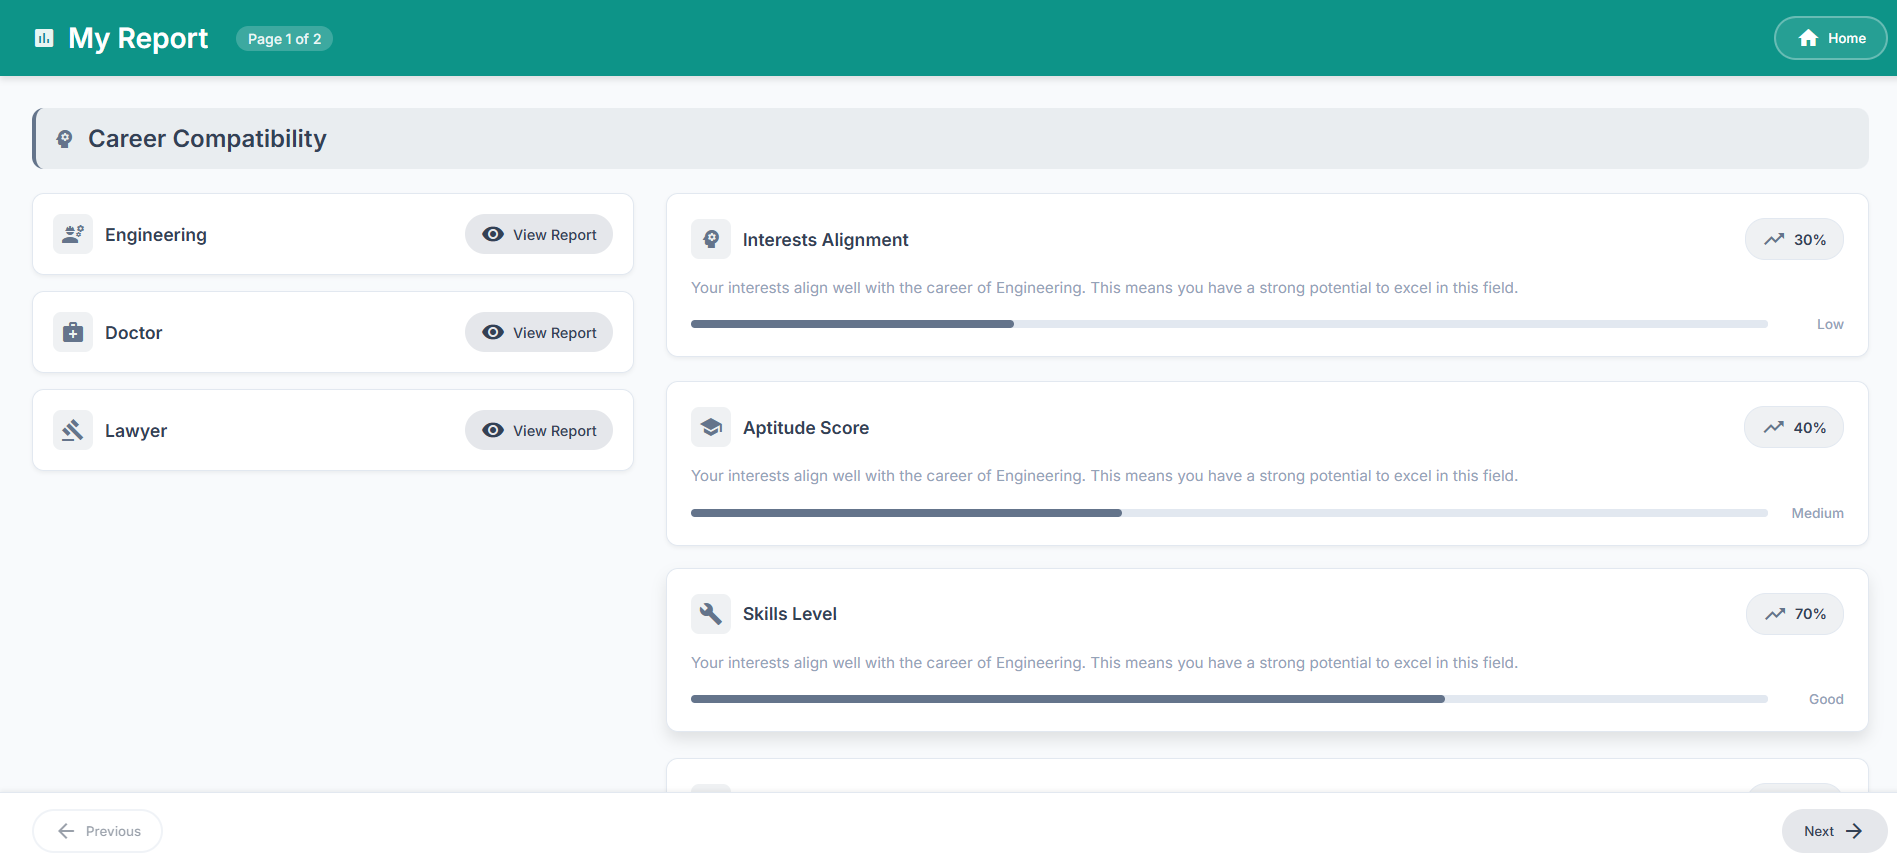Screen dimensions: 1897x867
Task: Select the Engineering career label
Action: click(x=156, y=234)
